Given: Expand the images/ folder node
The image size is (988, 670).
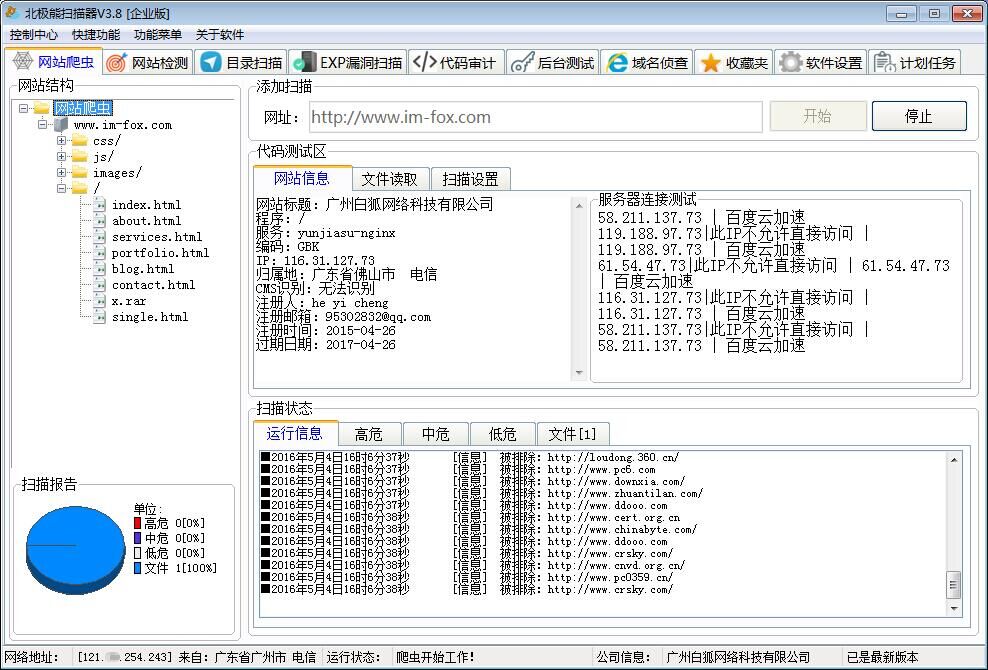Looking at the screenshot, I should point(61,172).
